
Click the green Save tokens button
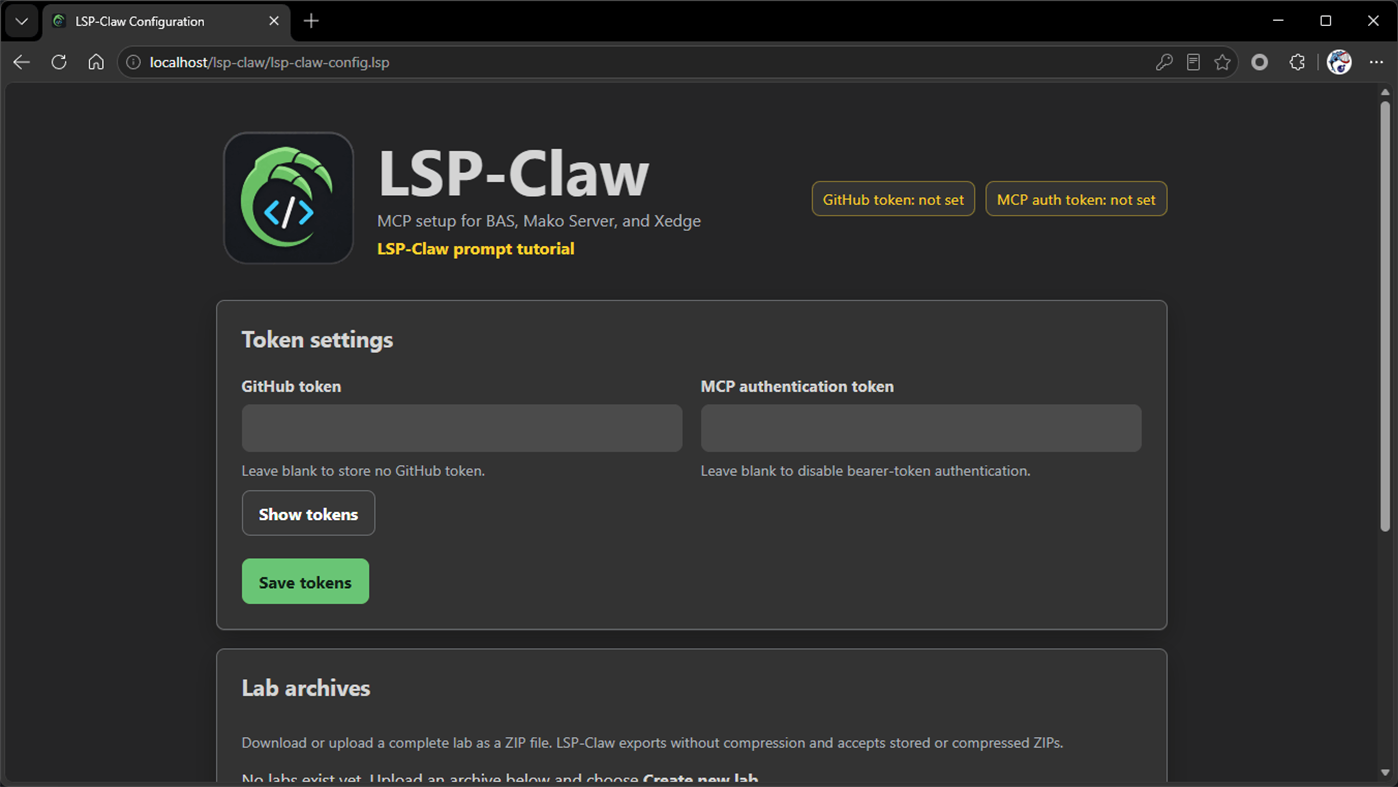click(305, 581)
